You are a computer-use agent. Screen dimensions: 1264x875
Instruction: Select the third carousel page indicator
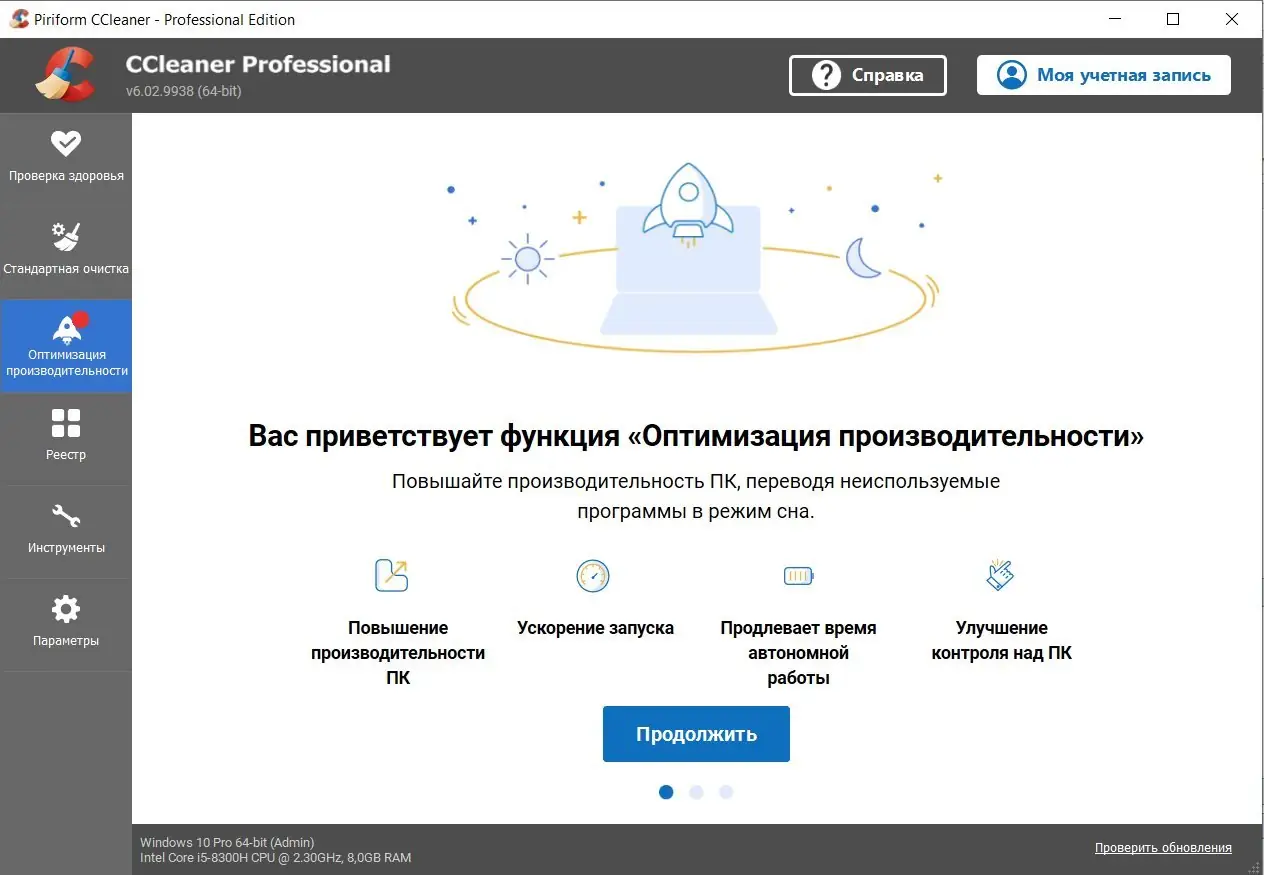(x=726, y=792)
